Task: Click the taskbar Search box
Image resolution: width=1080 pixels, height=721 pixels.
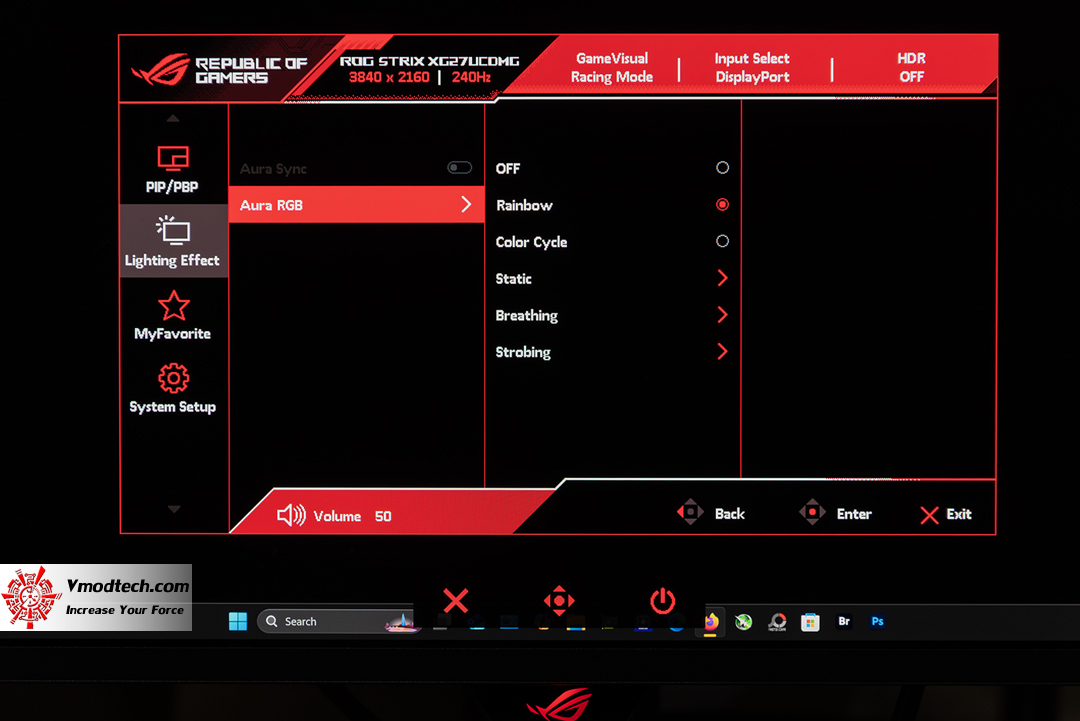Action: 339,621
